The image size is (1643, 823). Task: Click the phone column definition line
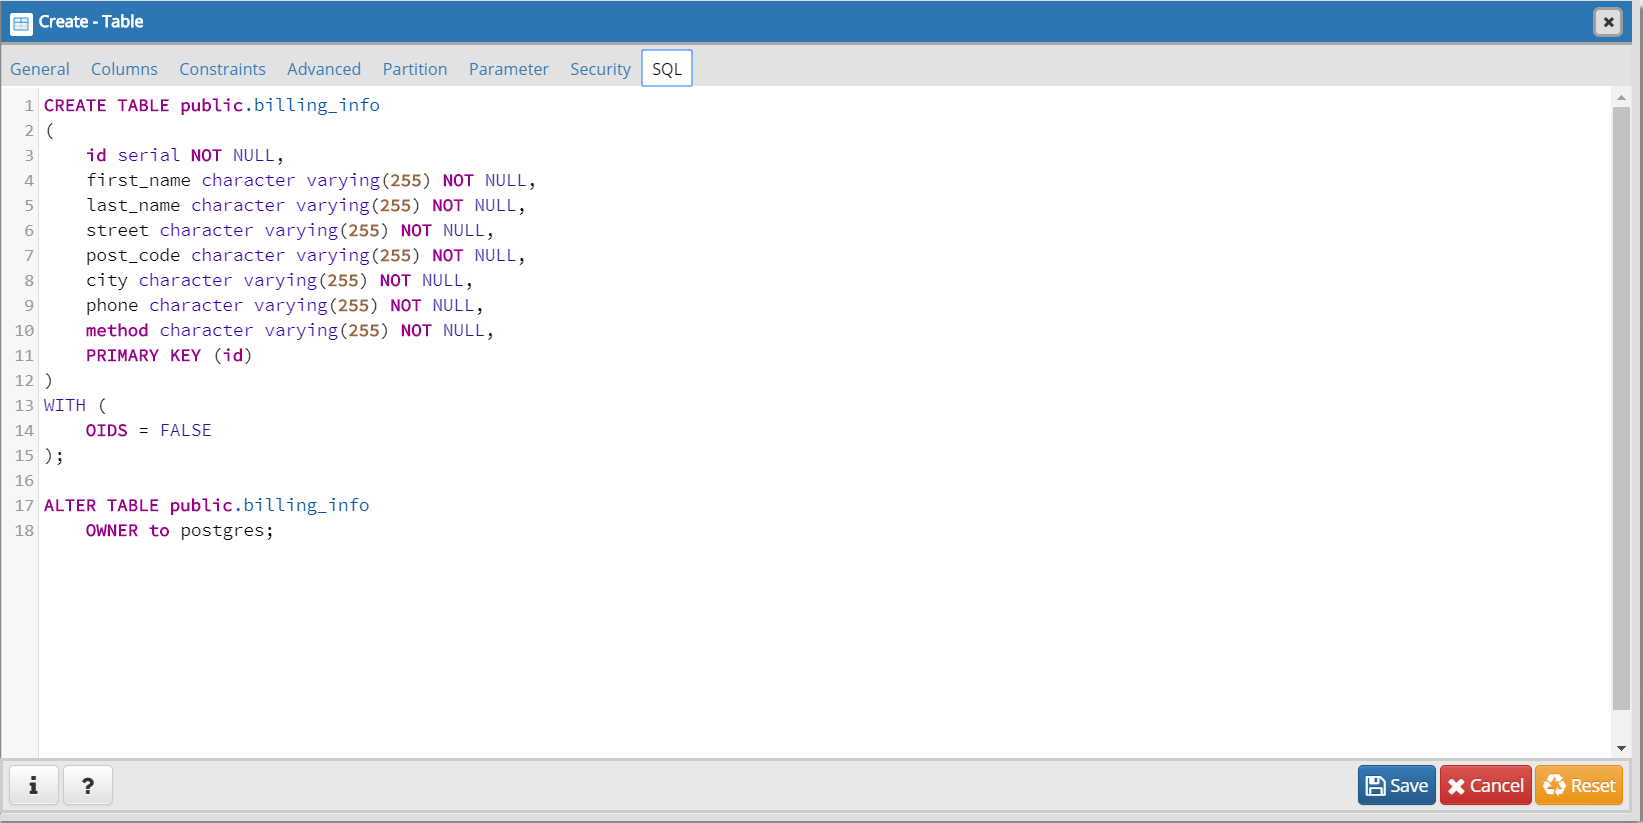[x=285, y=305]
